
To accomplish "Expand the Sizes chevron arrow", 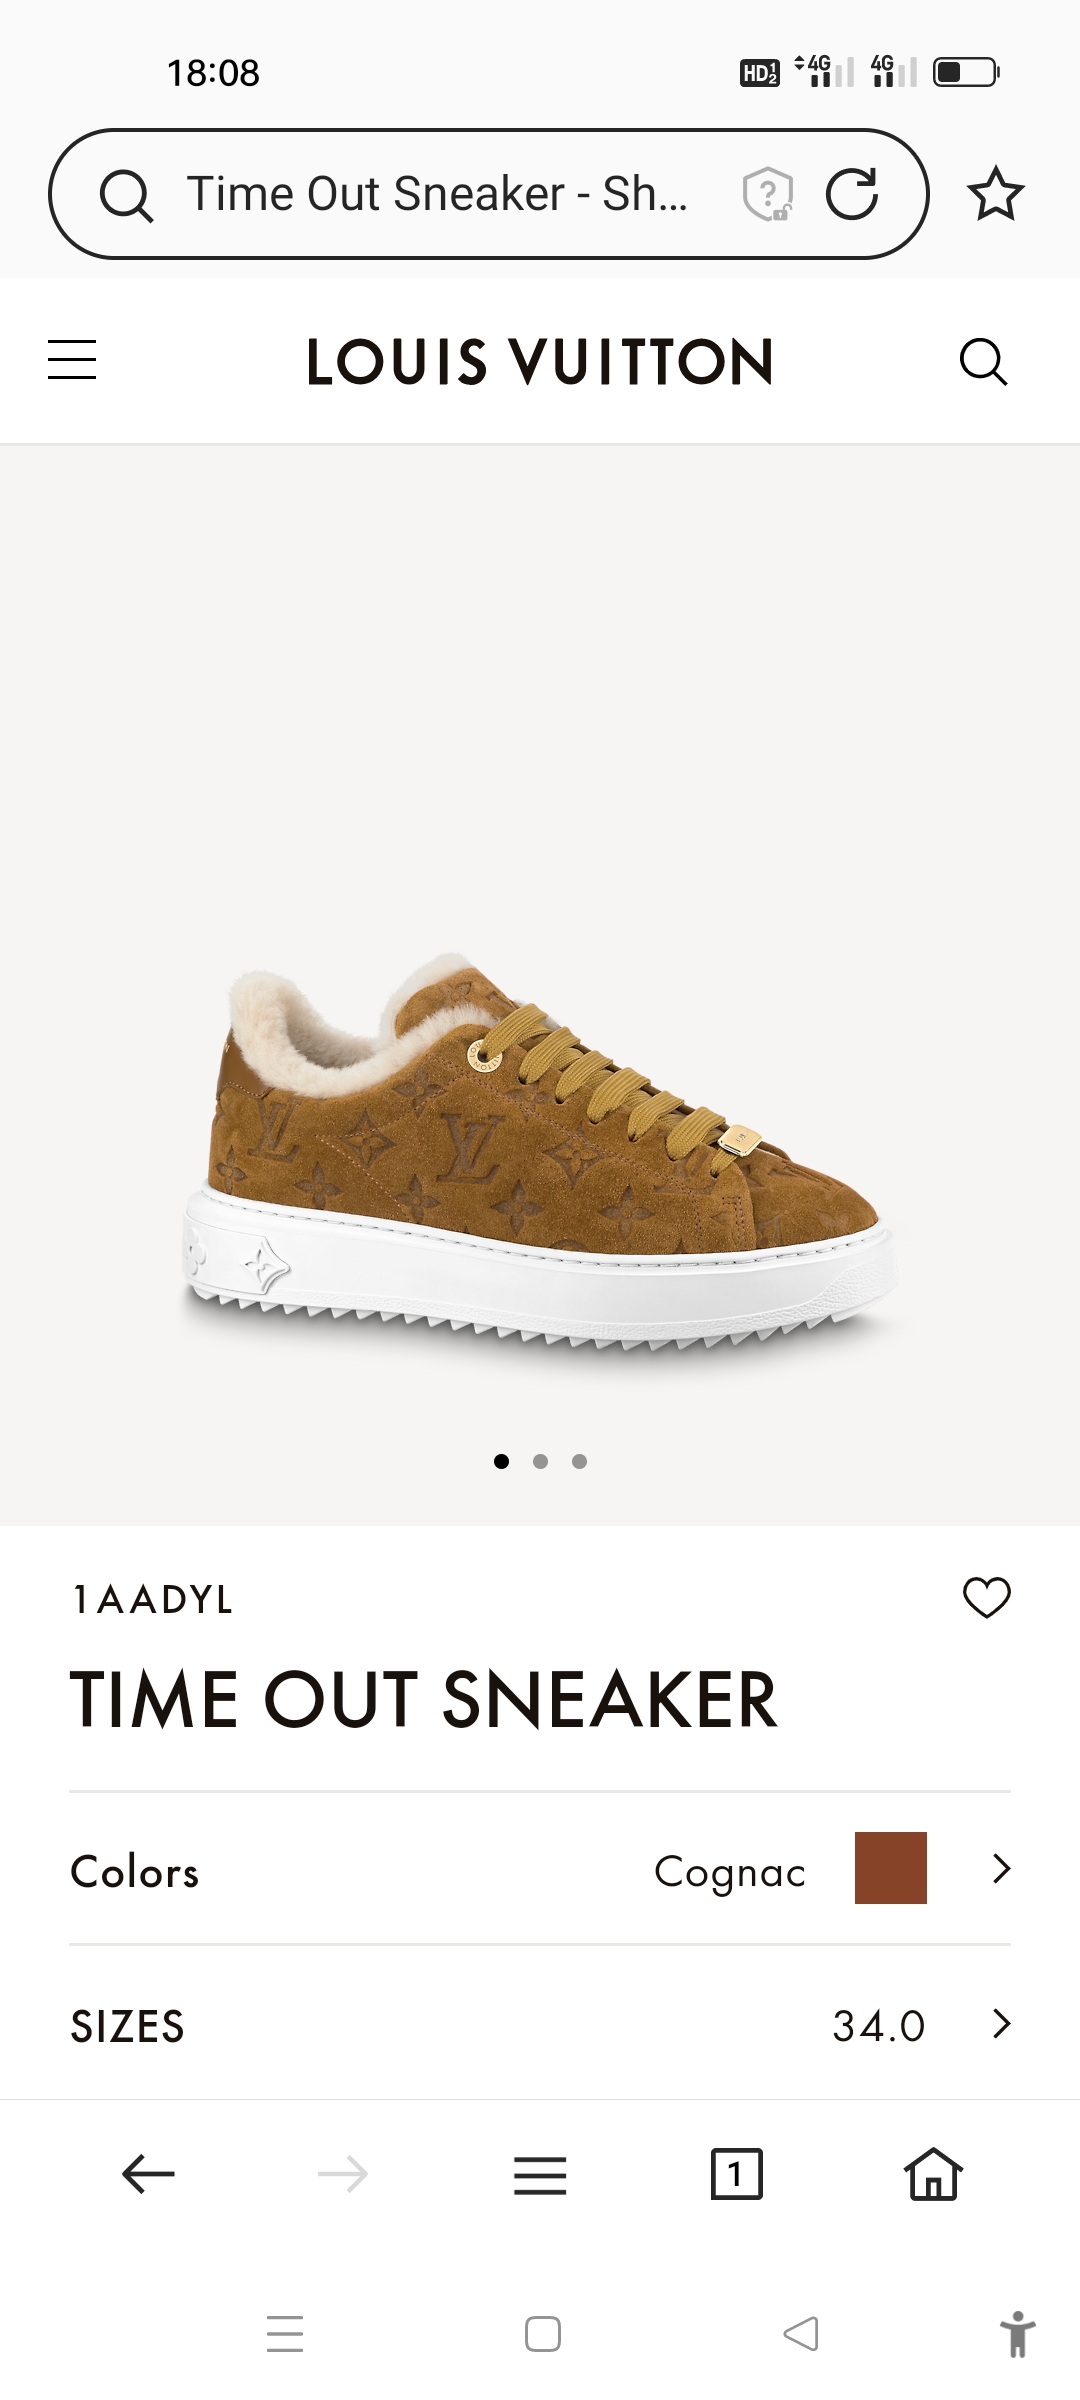I will tap(1001, 2024).
